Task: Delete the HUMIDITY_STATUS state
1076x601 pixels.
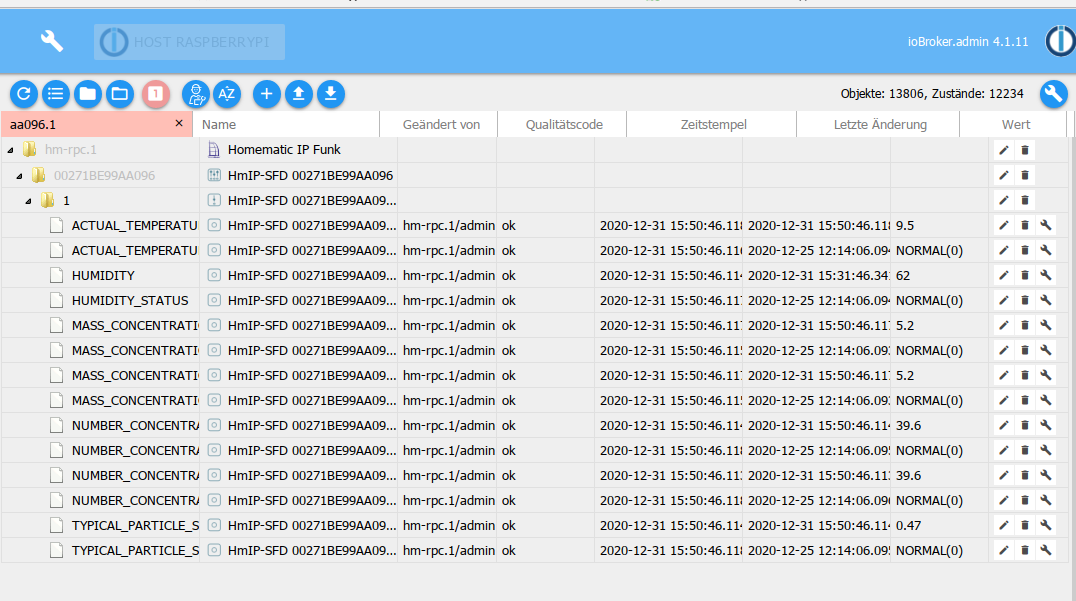Action: [x=1025, y=300]
